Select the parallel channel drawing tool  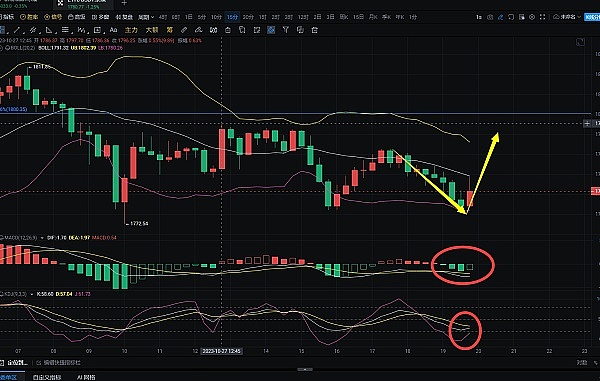click(33, 30)
